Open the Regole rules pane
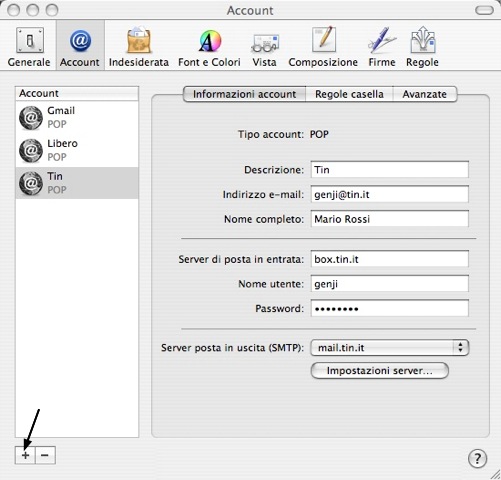 pos(422,47)
